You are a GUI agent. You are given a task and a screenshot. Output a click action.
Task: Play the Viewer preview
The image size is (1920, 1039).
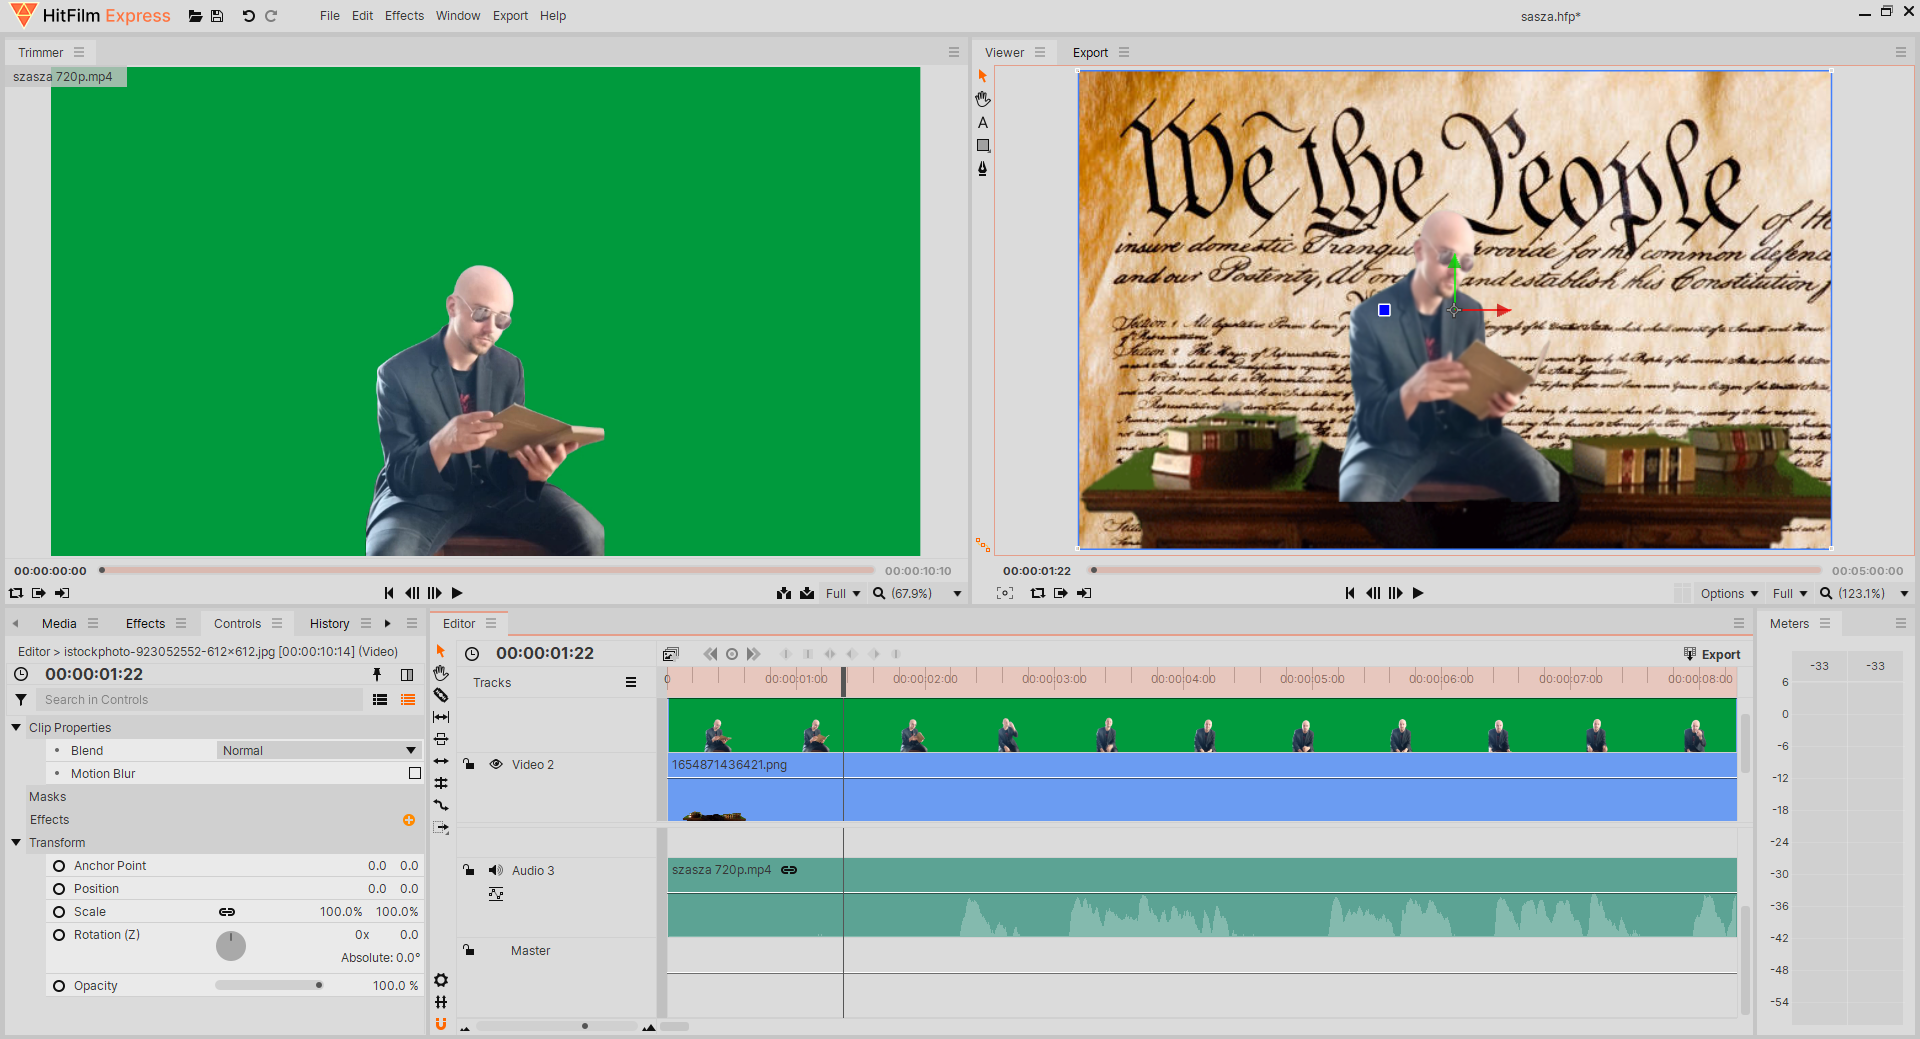[1418, 593]
